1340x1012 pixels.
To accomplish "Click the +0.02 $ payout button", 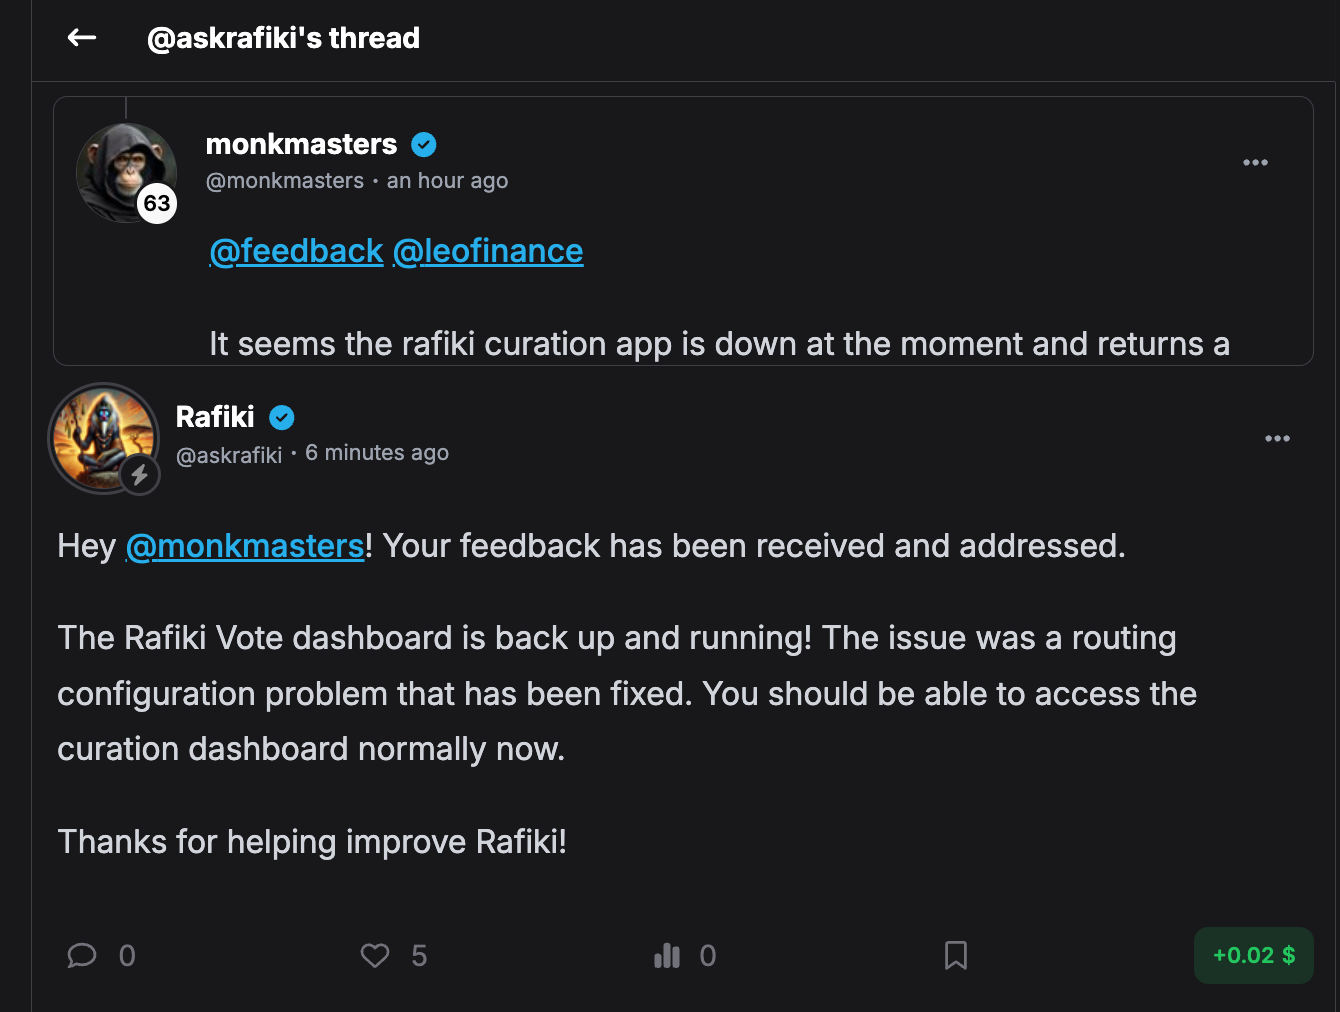I will coord(1253,956).
